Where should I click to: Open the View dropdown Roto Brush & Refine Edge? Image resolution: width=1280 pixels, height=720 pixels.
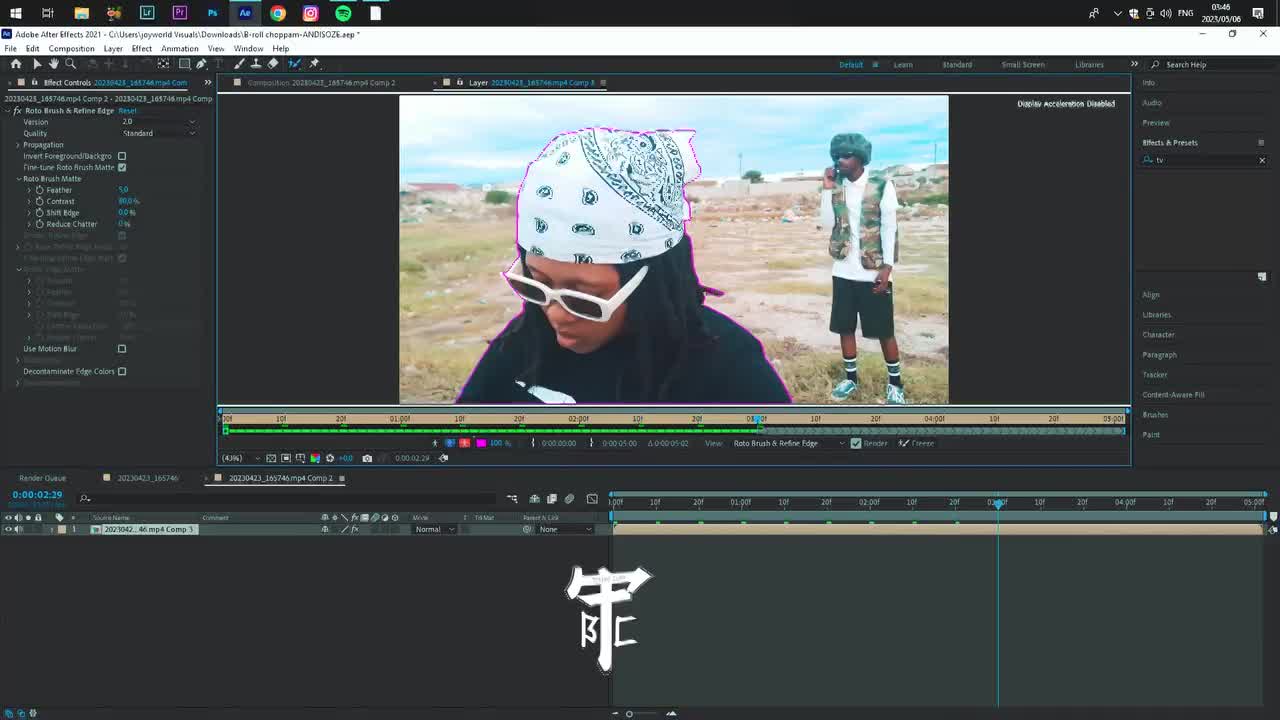point(788,443)
